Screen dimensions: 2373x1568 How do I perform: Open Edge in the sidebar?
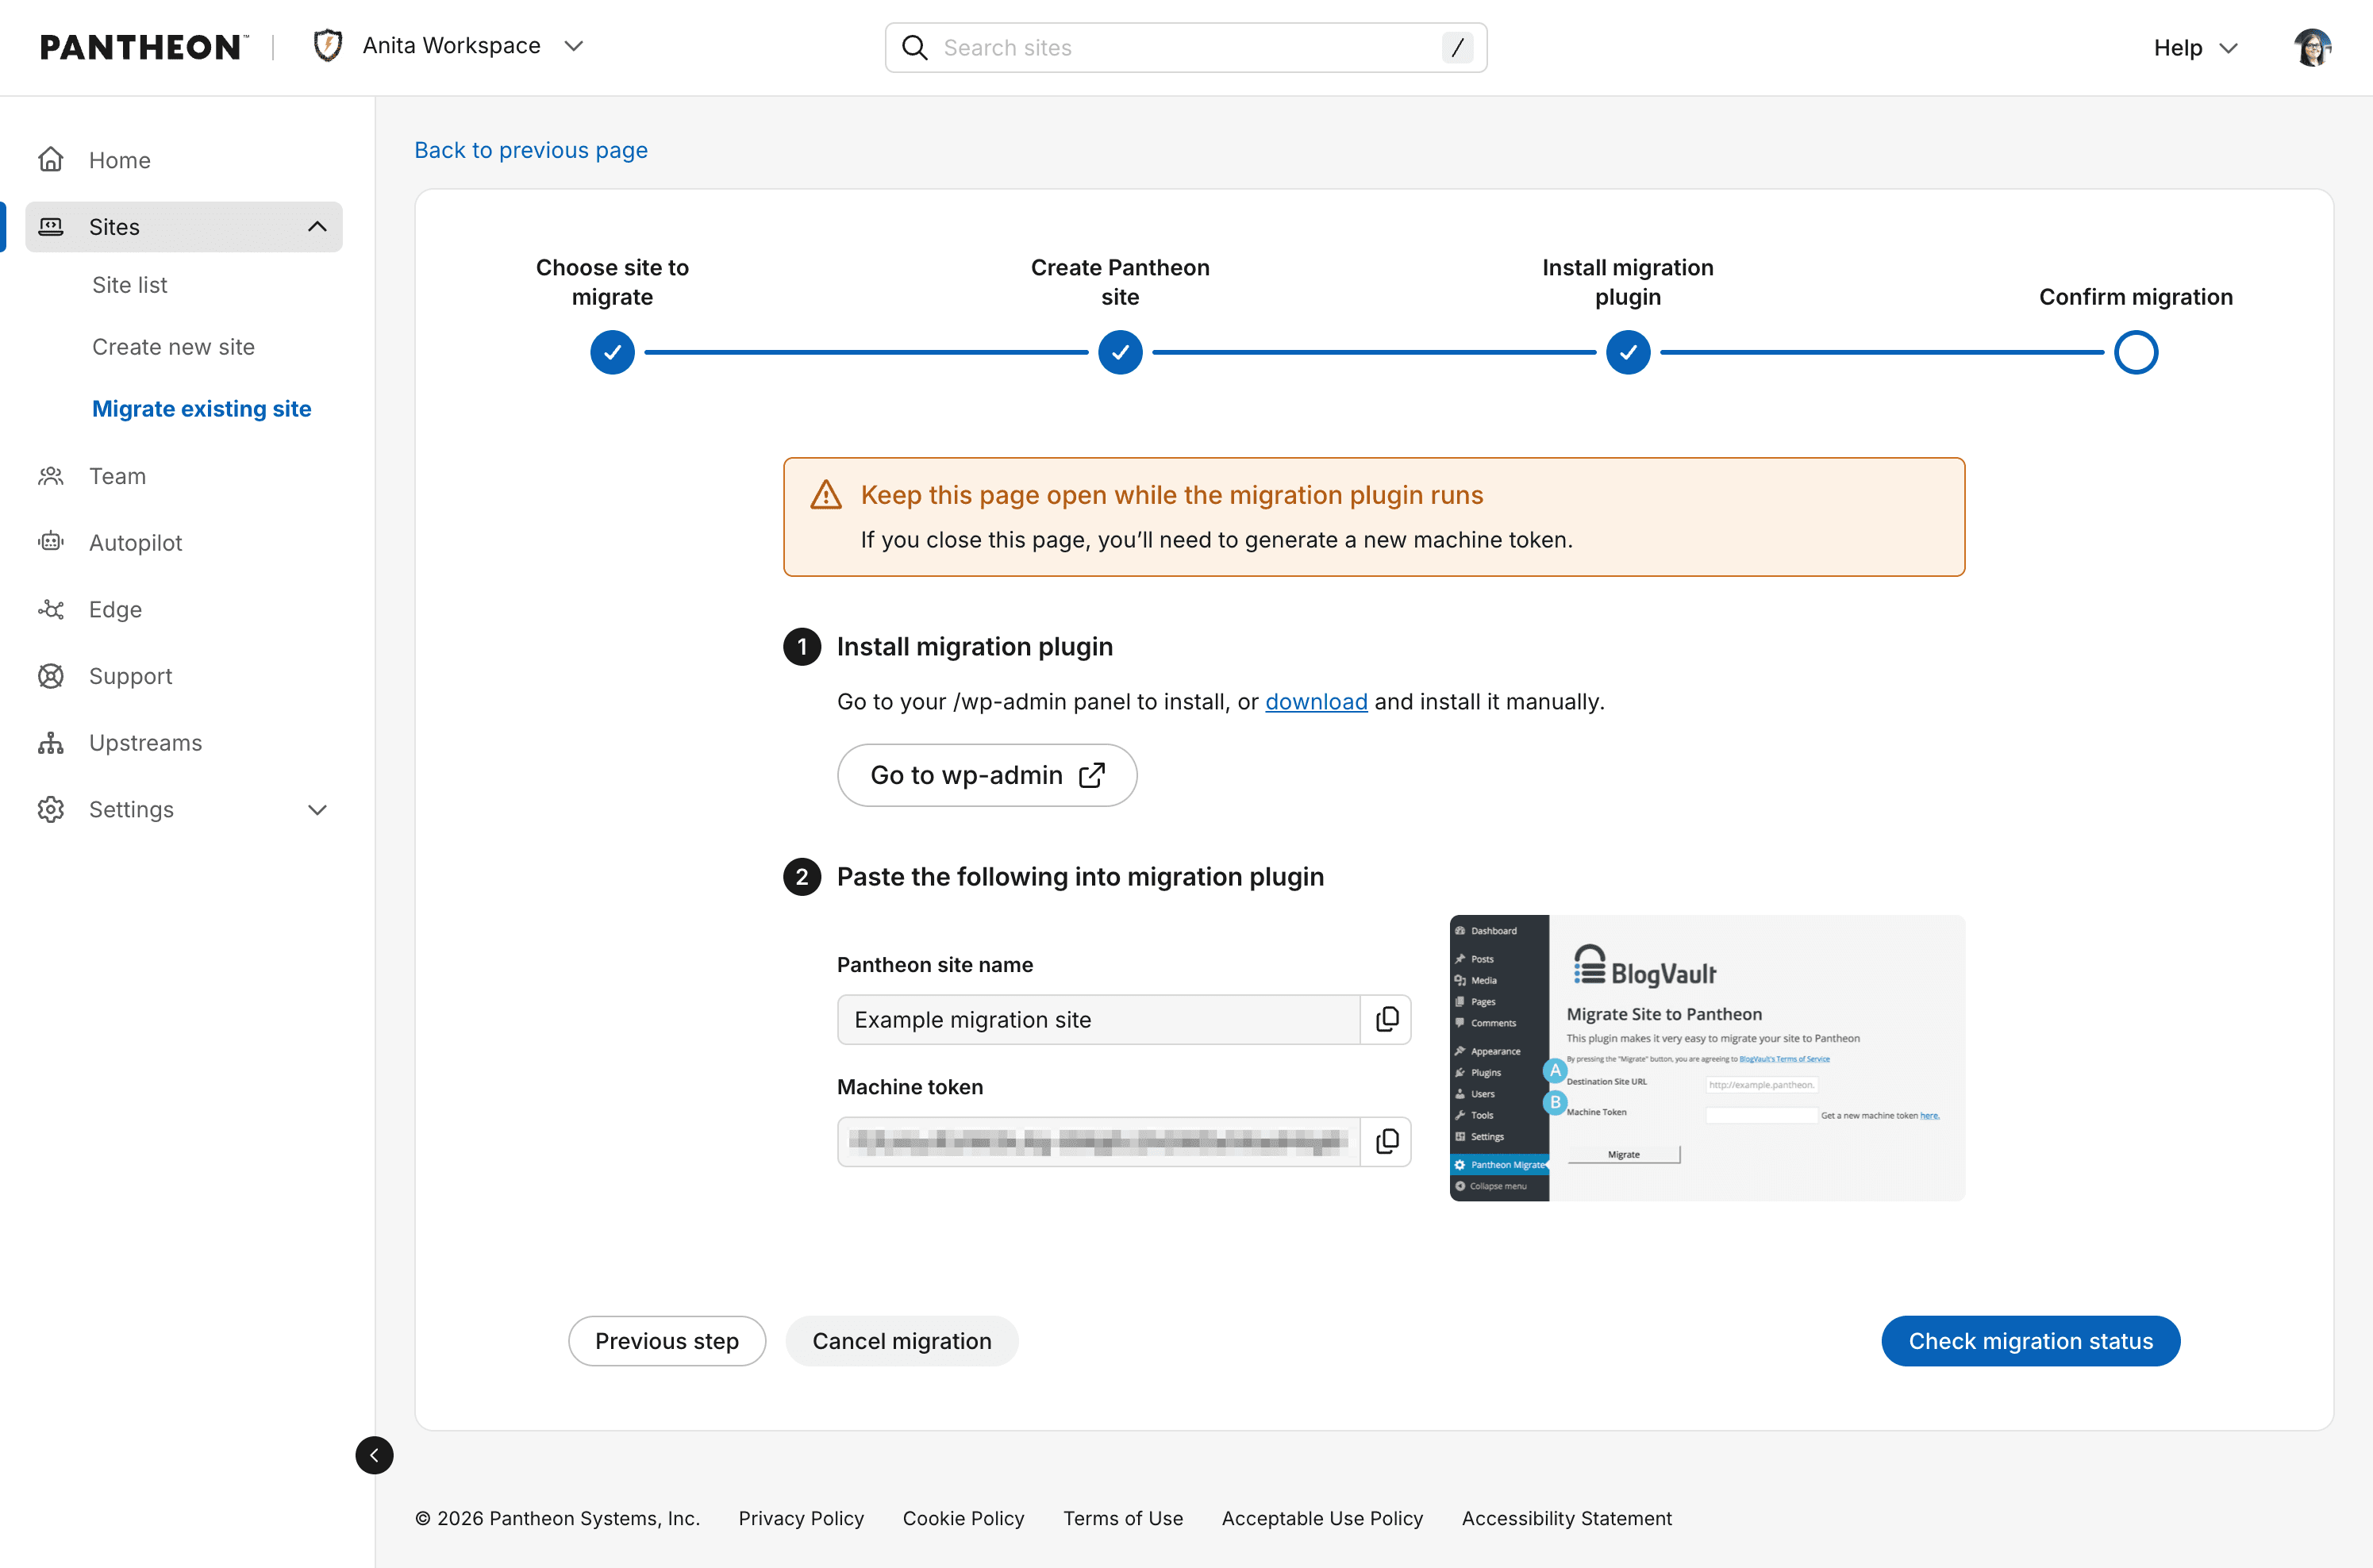pyautogui.click(x=115, y=610)
